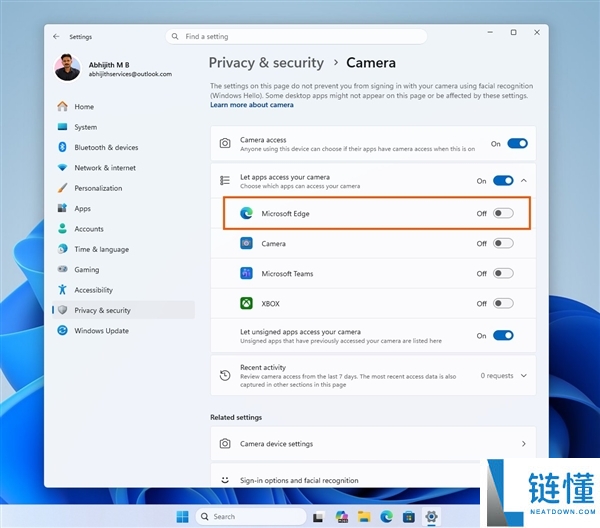This screenshot has width=600, height=528.
Task: Open Windows Update page
Action: pos(123,331)
